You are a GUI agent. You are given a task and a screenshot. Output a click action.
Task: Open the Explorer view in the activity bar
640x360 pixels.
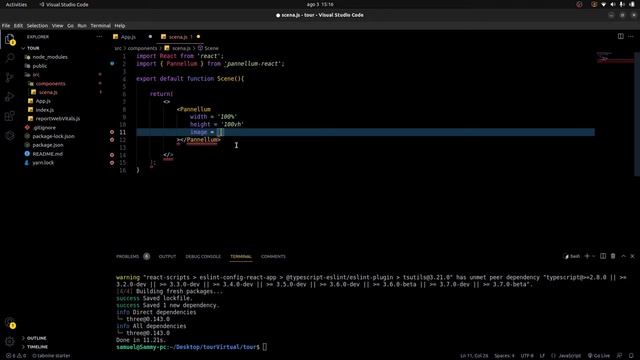[x=10, y=40]
